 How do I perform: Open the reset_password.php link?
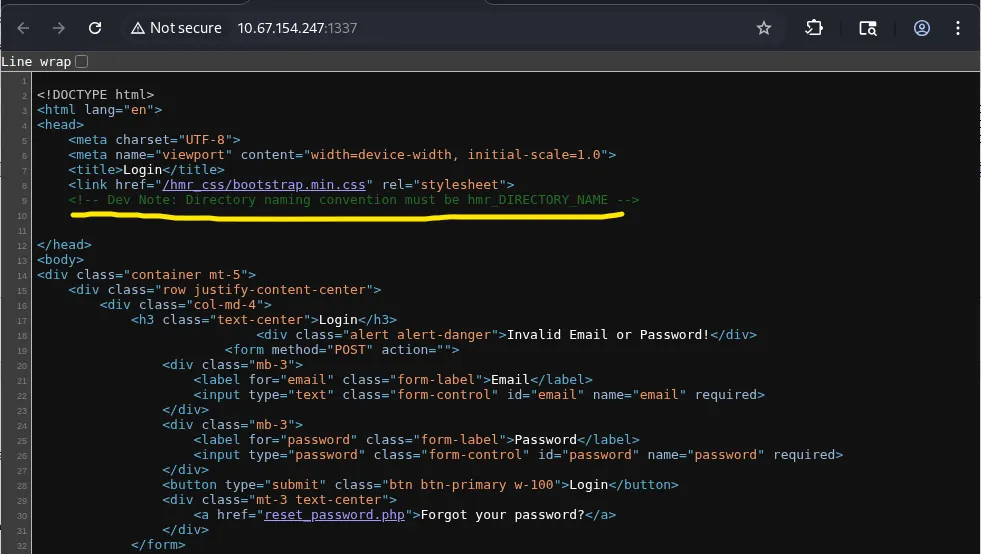(x=335, y=515)
